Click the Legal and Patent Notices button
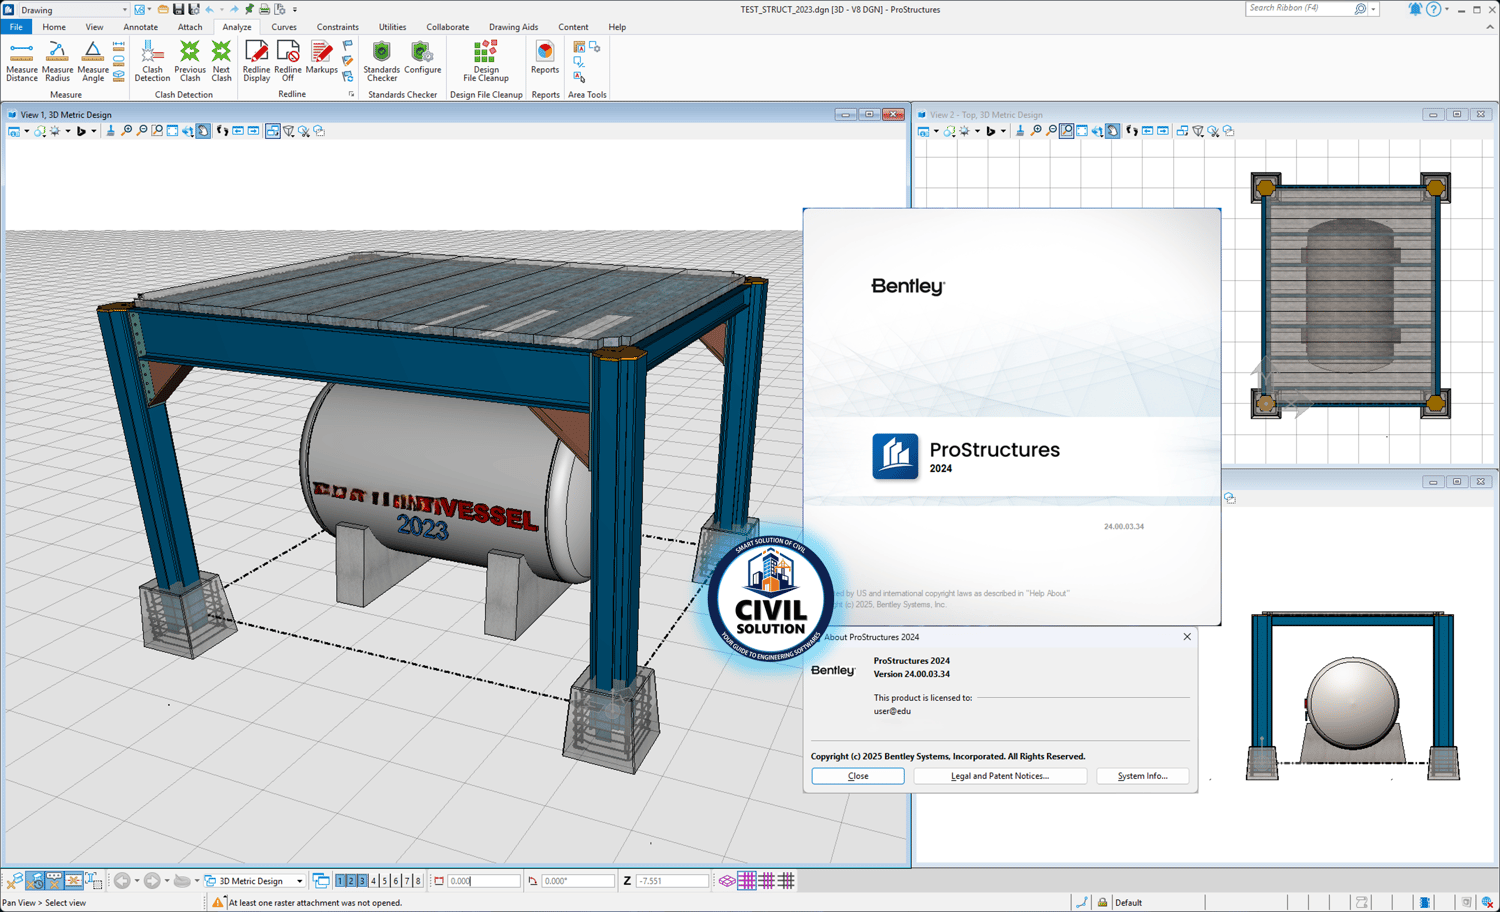This screenshot has height=912, width=1500. [999, 776]
